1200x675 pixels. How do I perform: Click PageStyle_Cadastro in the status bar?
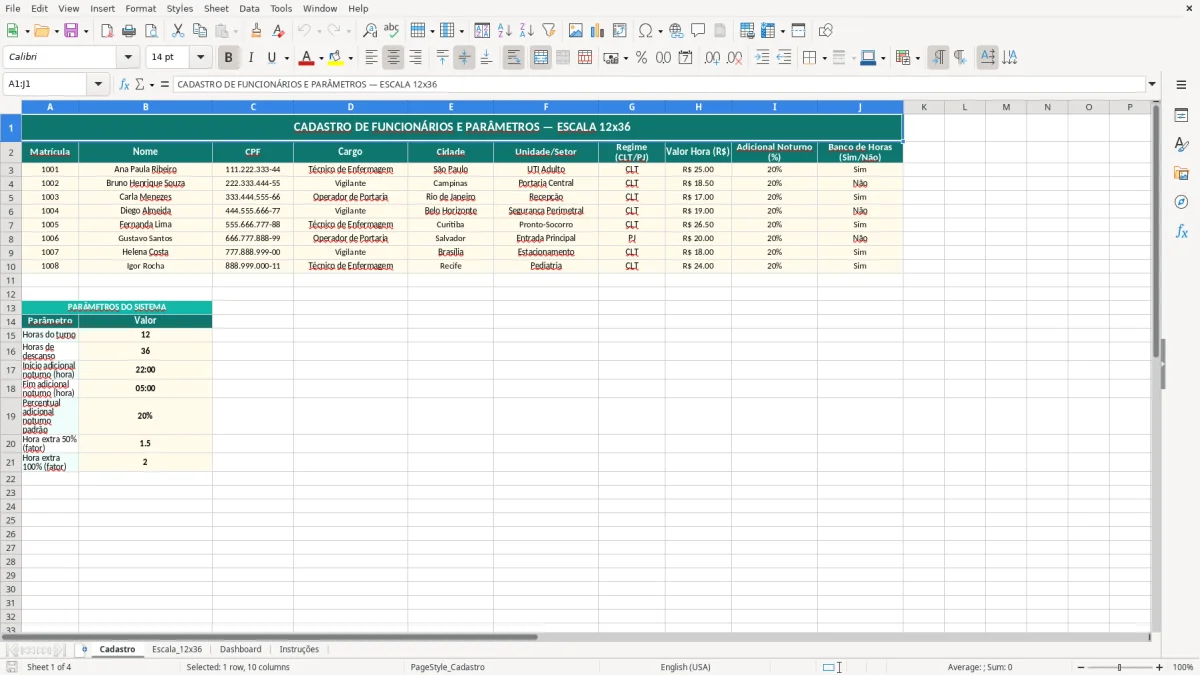click(x=447, y=667)
